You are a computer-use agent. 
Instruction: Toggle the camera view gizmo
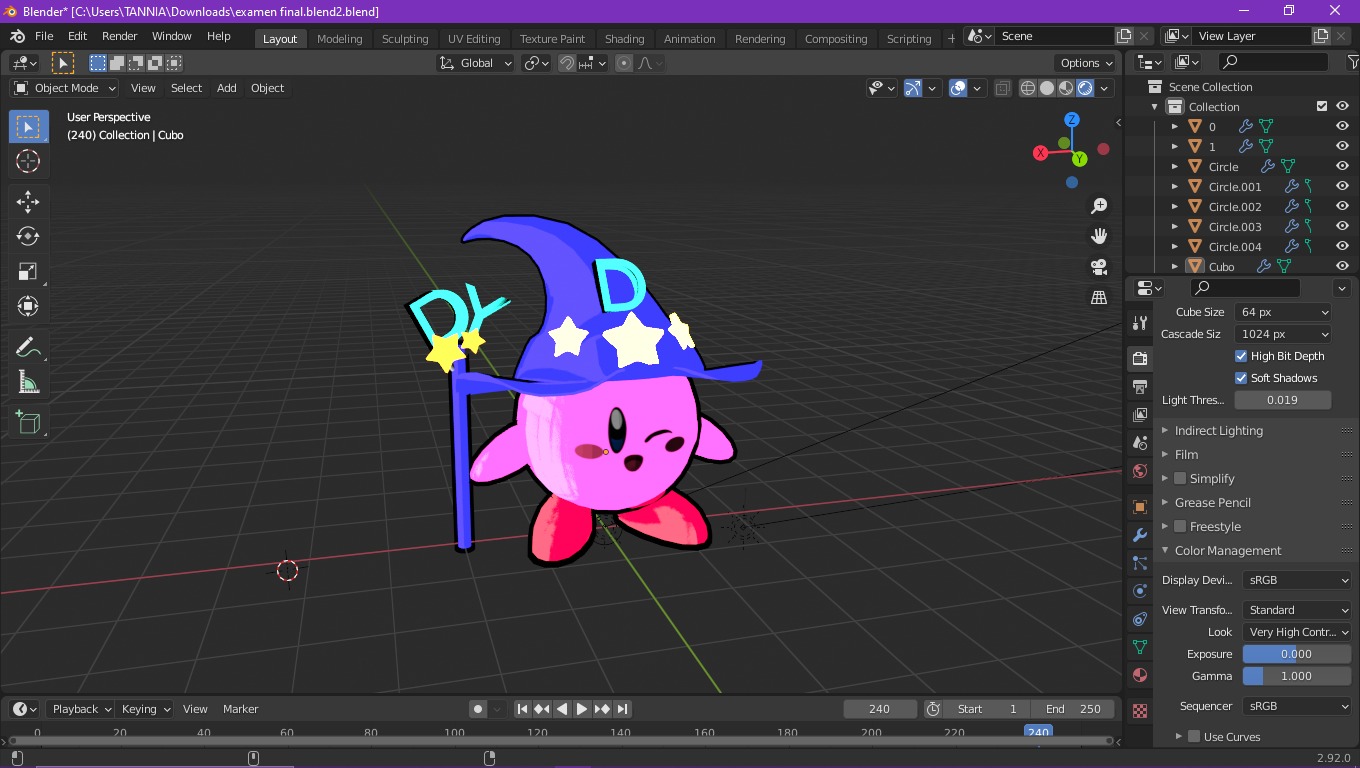[1099, 267]
